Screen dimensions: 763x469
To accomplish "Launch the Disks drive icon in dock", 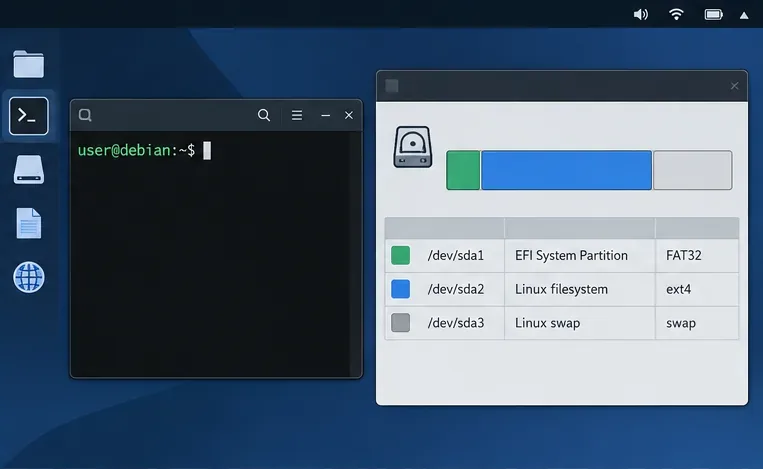I will 29,170.
